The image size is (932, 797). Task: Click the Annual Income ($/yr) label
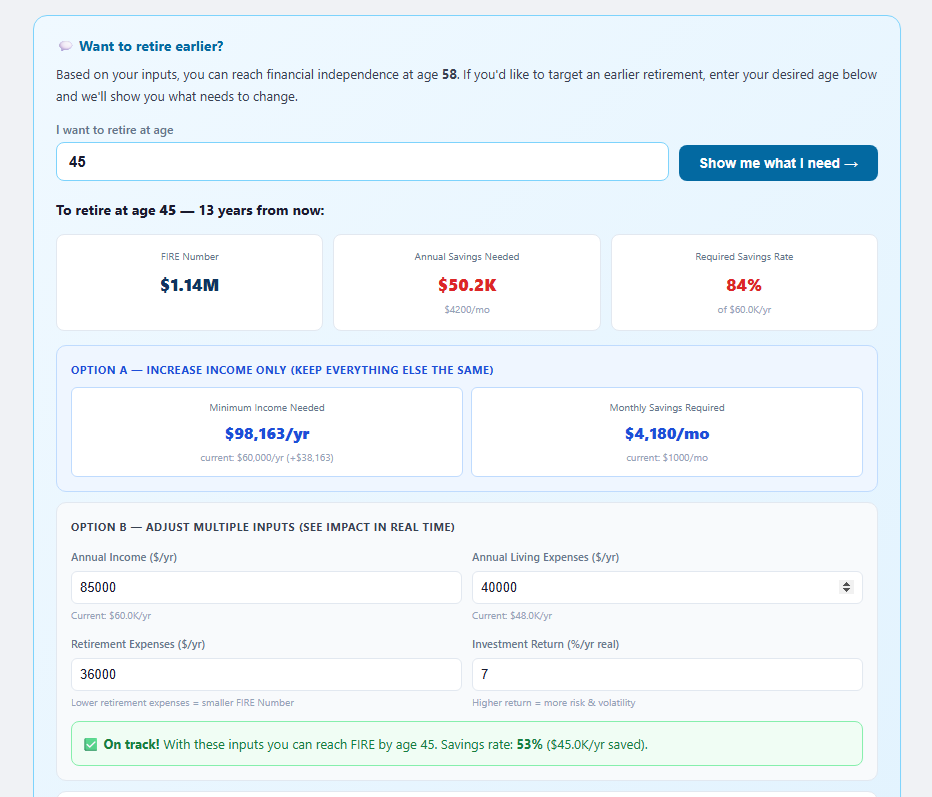coord(124,557)
